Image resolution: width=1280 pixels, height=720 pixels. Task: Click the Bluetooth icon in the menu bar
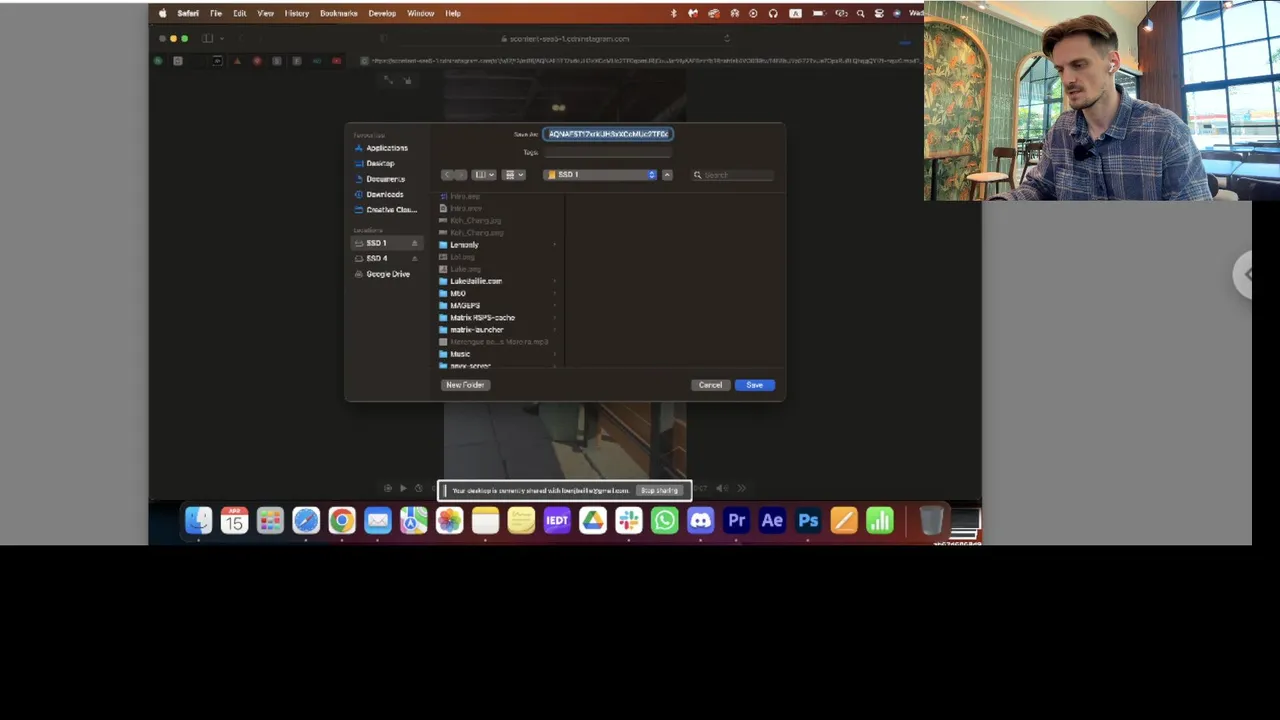click(x=673, y=13)
